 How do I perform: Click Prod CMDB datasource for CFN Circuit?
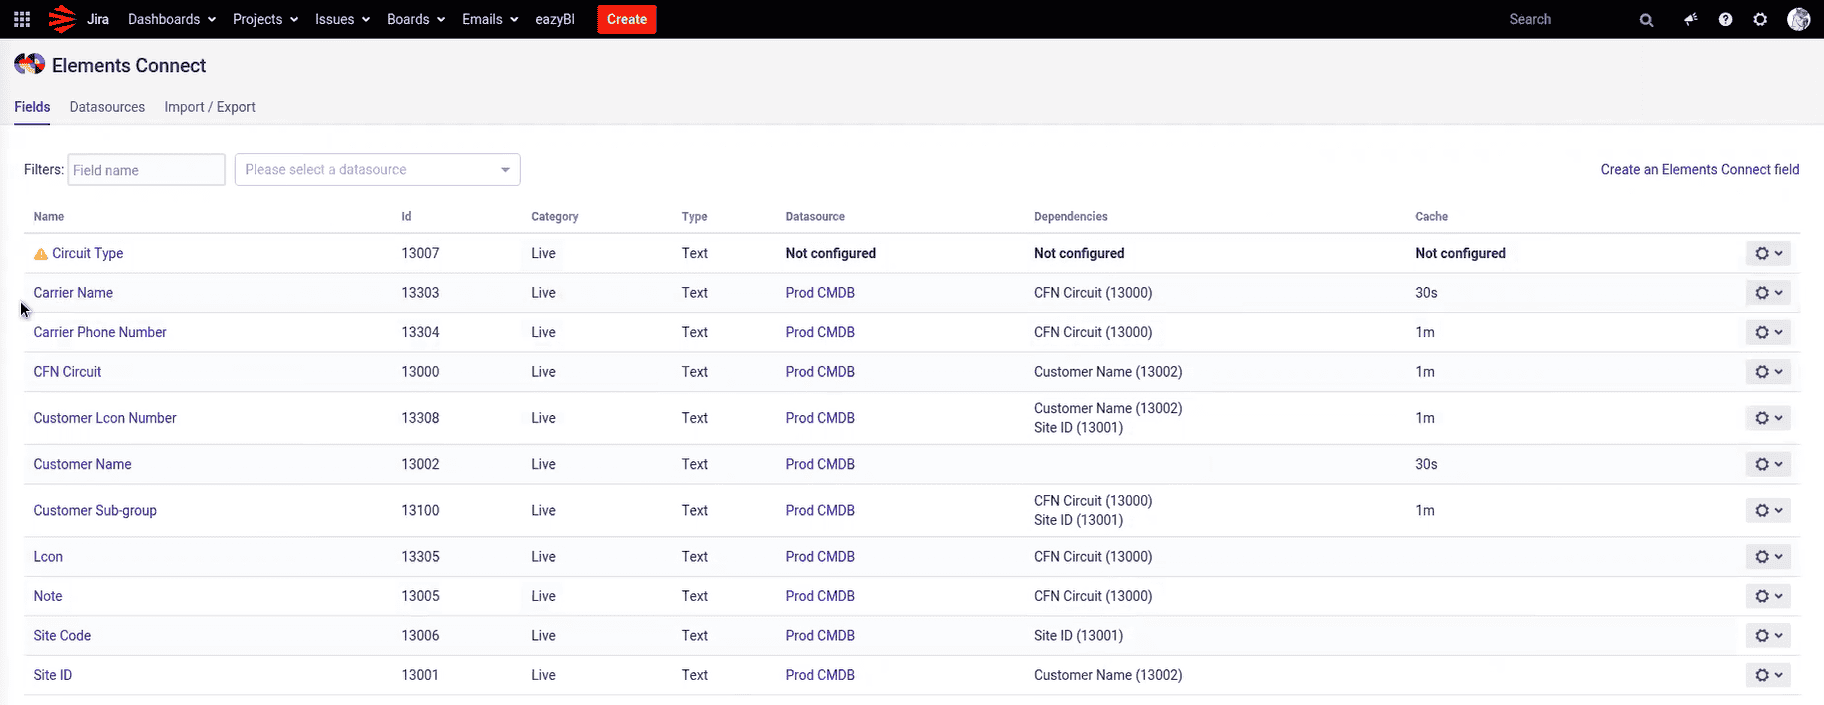click(820, 372)
